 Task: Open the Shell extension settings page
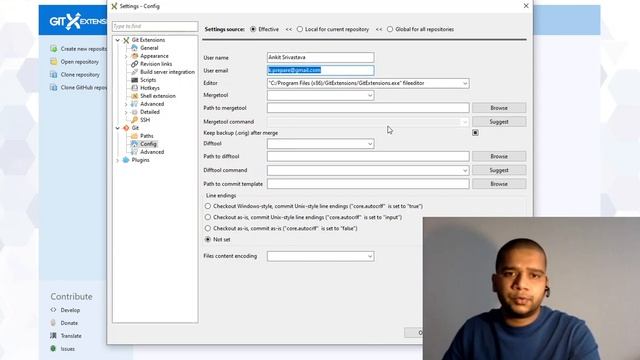point(158,96)
